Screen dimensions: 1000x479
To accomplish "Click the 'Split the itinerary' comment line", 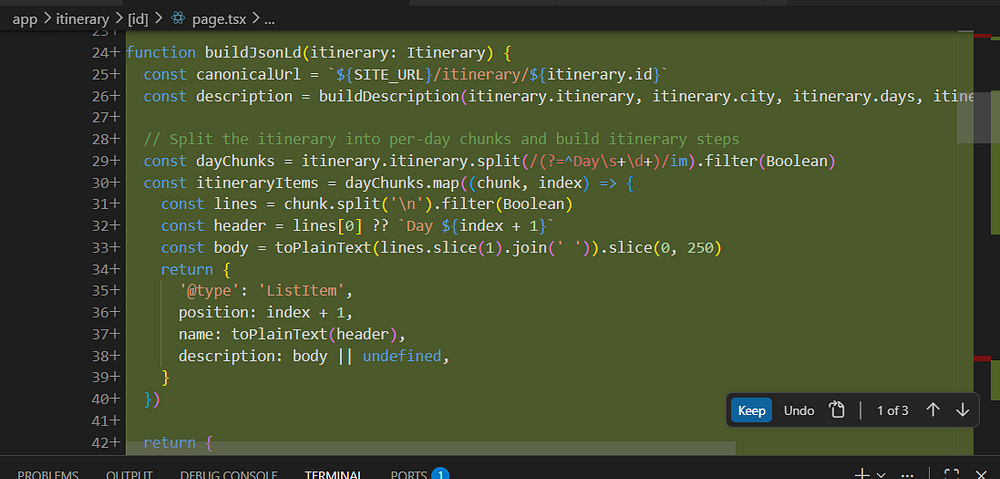I will pos(441,139).
